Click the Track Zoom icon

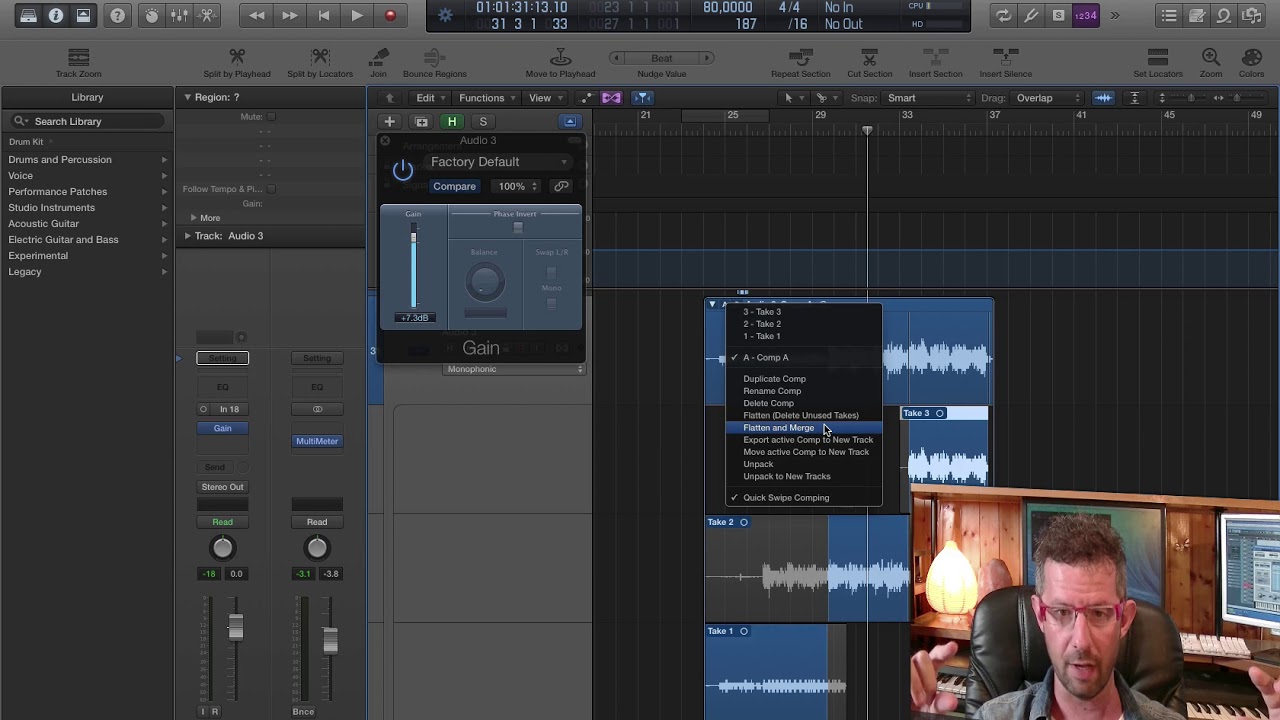[x=78, y=57]
